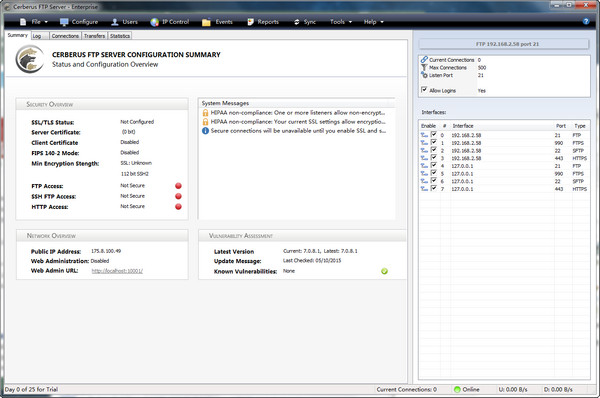
Task: Open Configure via its monitor icon
Action: click(x=64, y=22)
